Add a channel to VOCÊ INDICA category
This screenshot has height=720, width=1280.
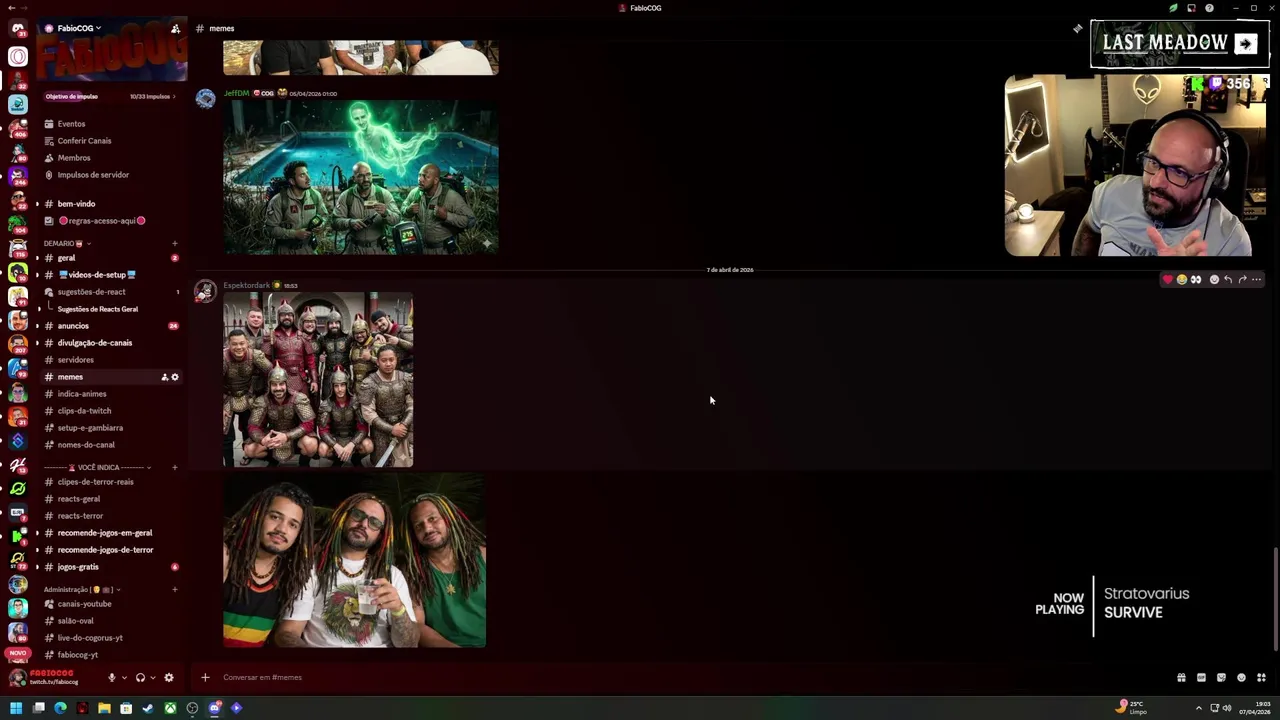(175, 467)
